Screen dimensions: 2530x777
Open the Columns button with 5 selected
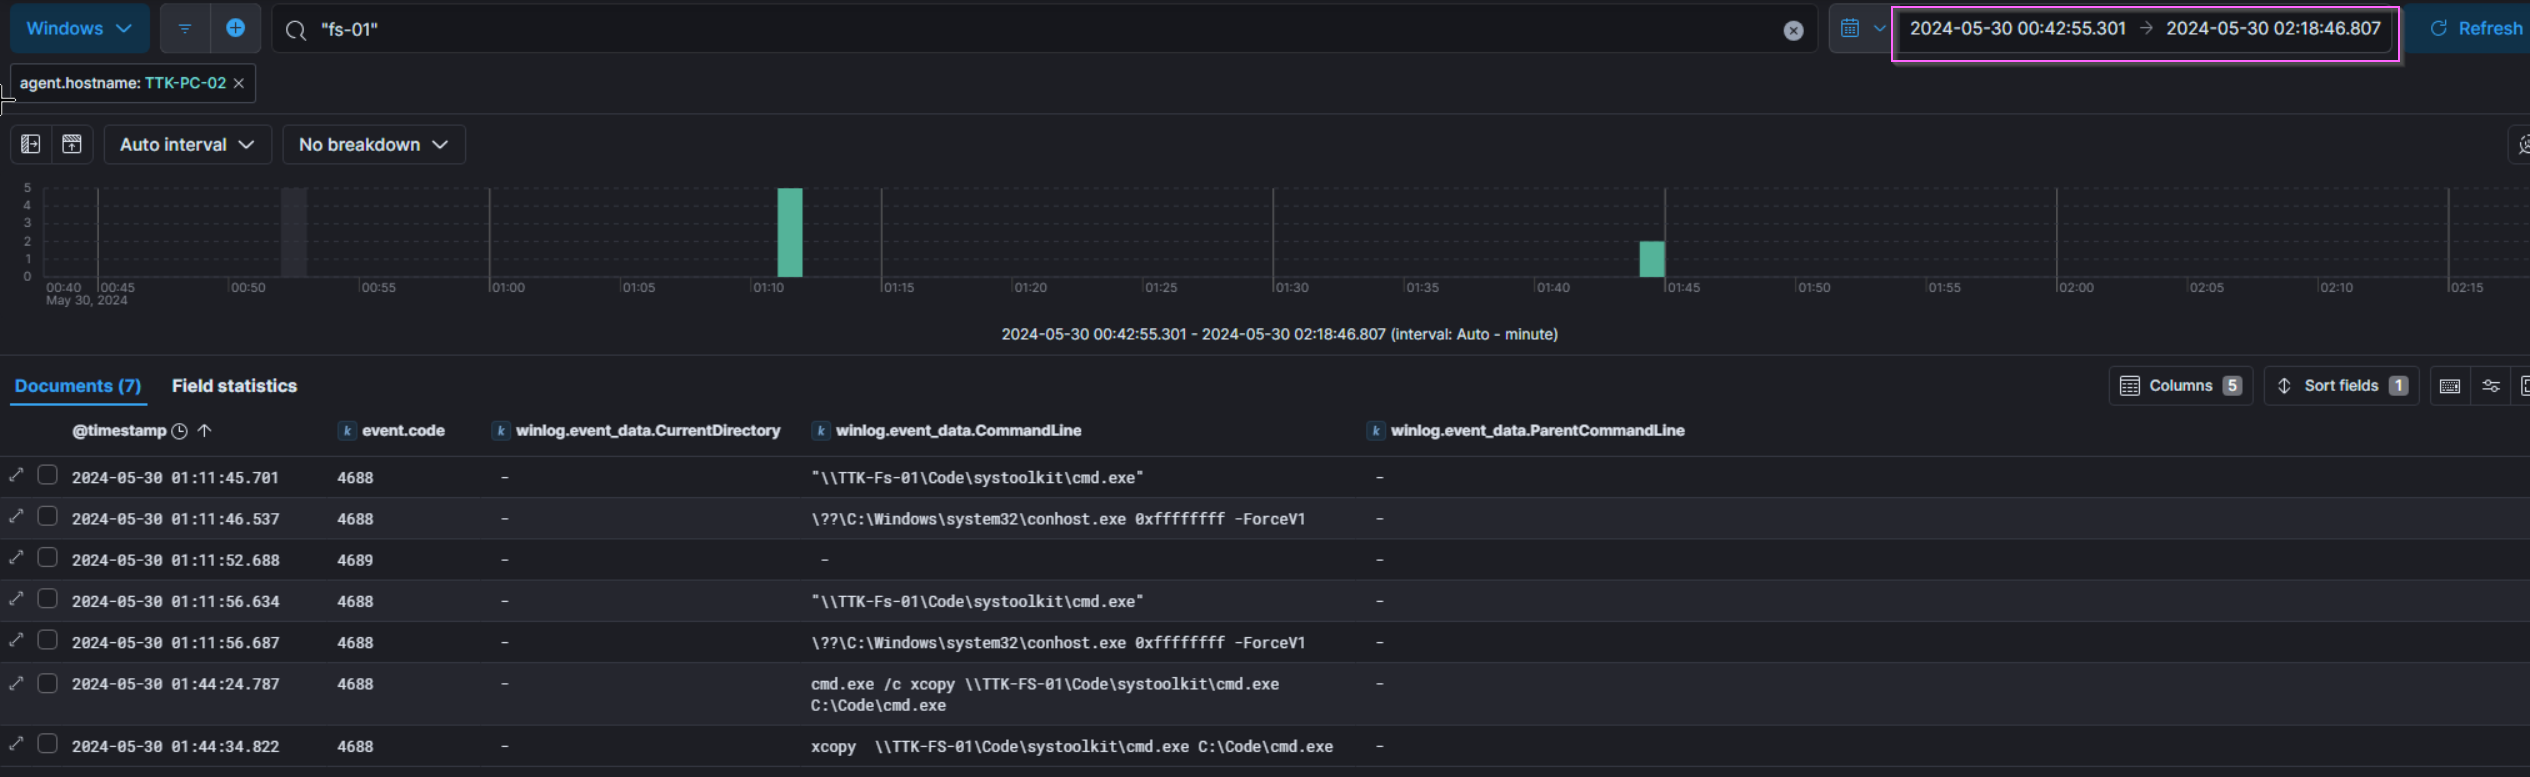coord(2180,386)
